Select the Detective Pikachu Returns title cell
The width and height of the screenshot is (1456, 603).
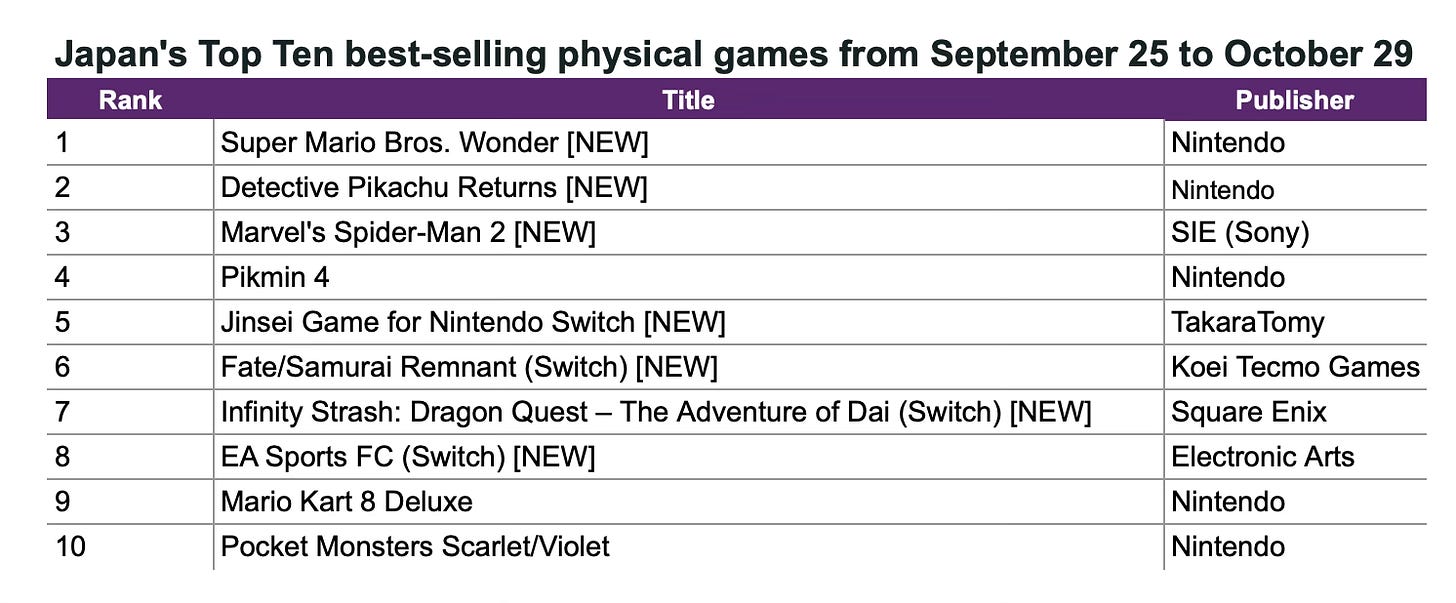point(434,188)
